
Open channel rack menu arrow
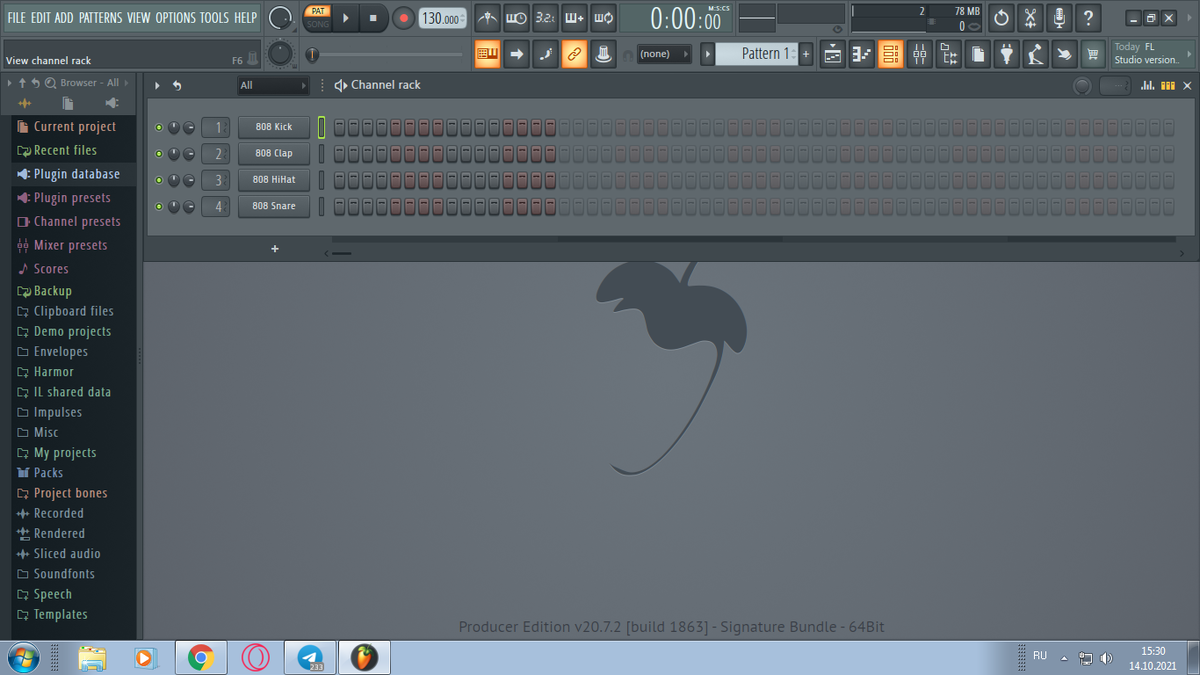pos(157,86)
